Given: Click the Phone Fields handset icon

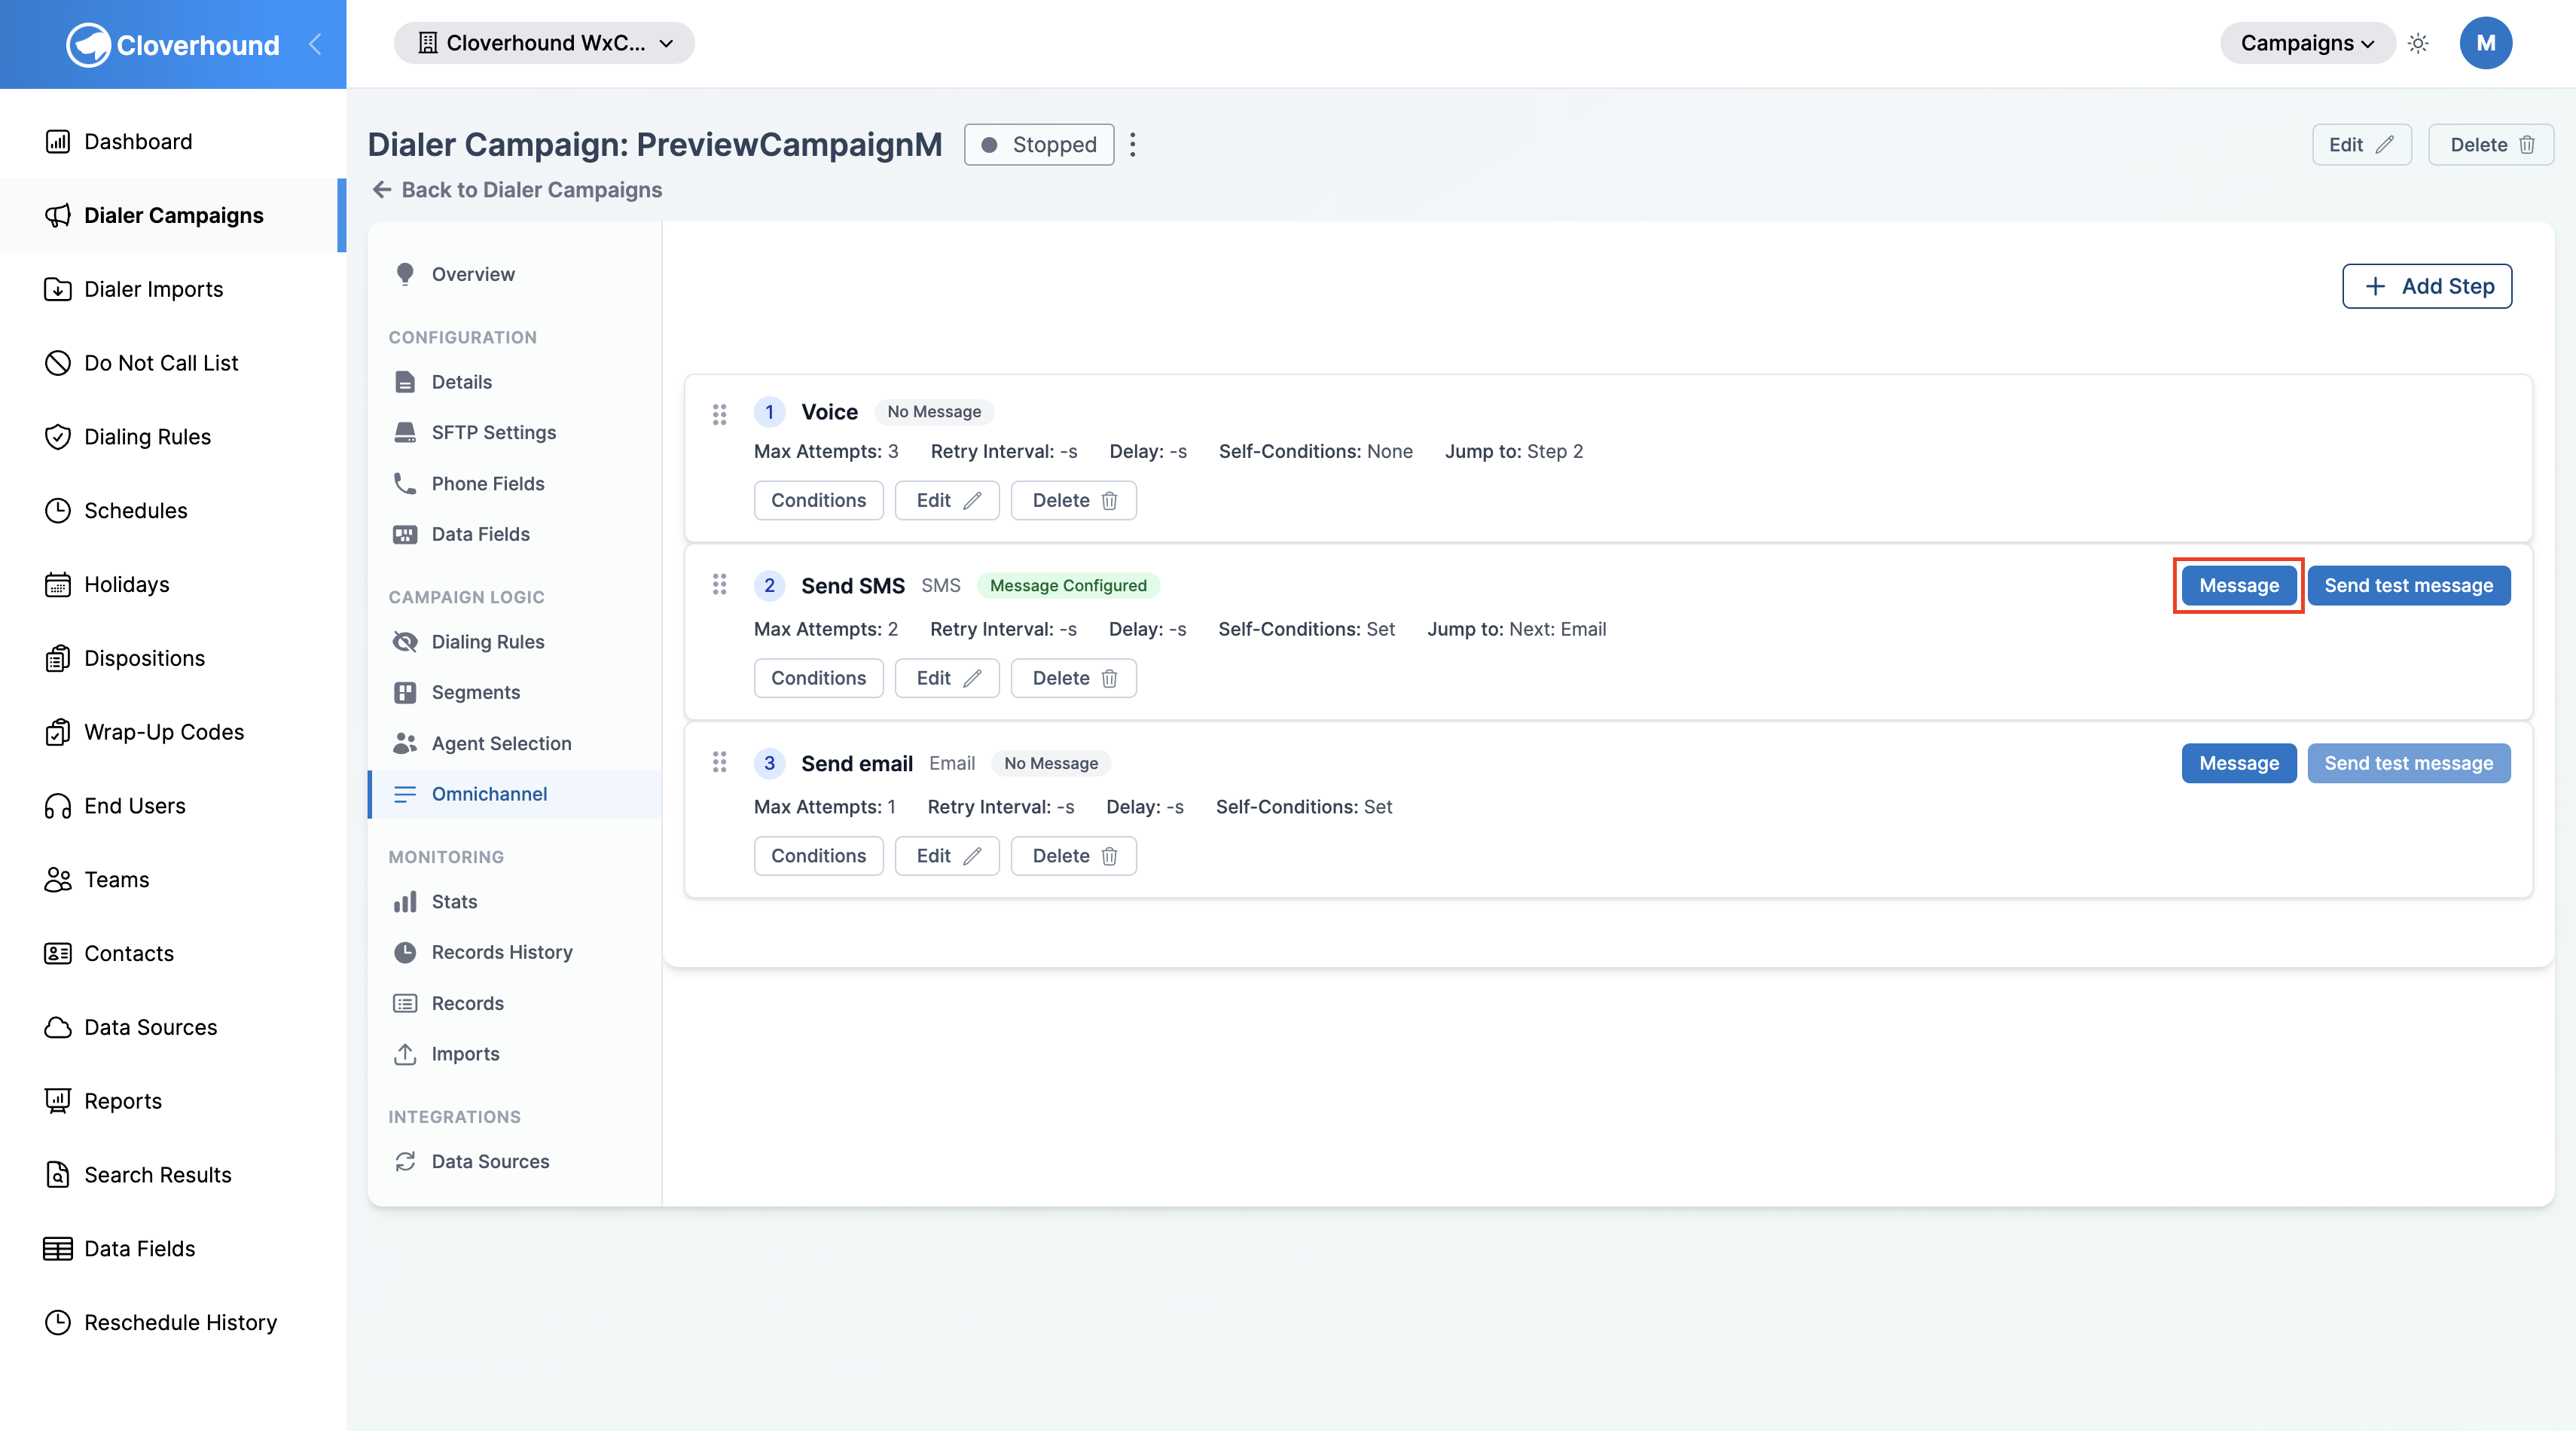Looking at the screenshot, I should 405,484.
